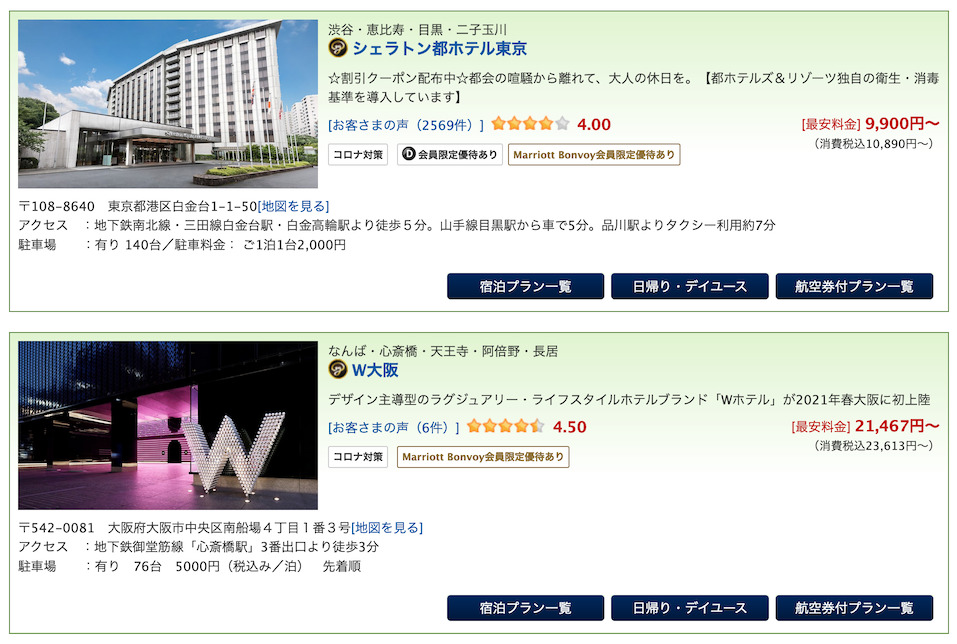This screenshot has height=644, width=957.
Task: Click the W Osaka entrance photo
Action: [x=168, y=425]
